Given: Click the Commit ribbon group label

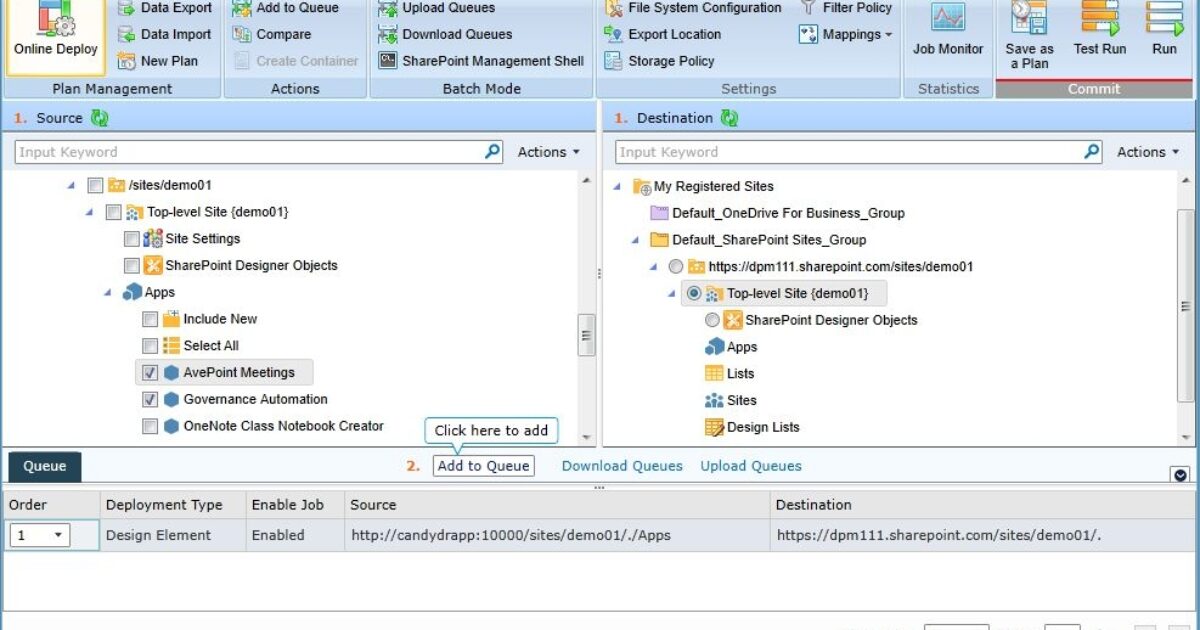Looking at the screenshot, I should (1094, 88).
